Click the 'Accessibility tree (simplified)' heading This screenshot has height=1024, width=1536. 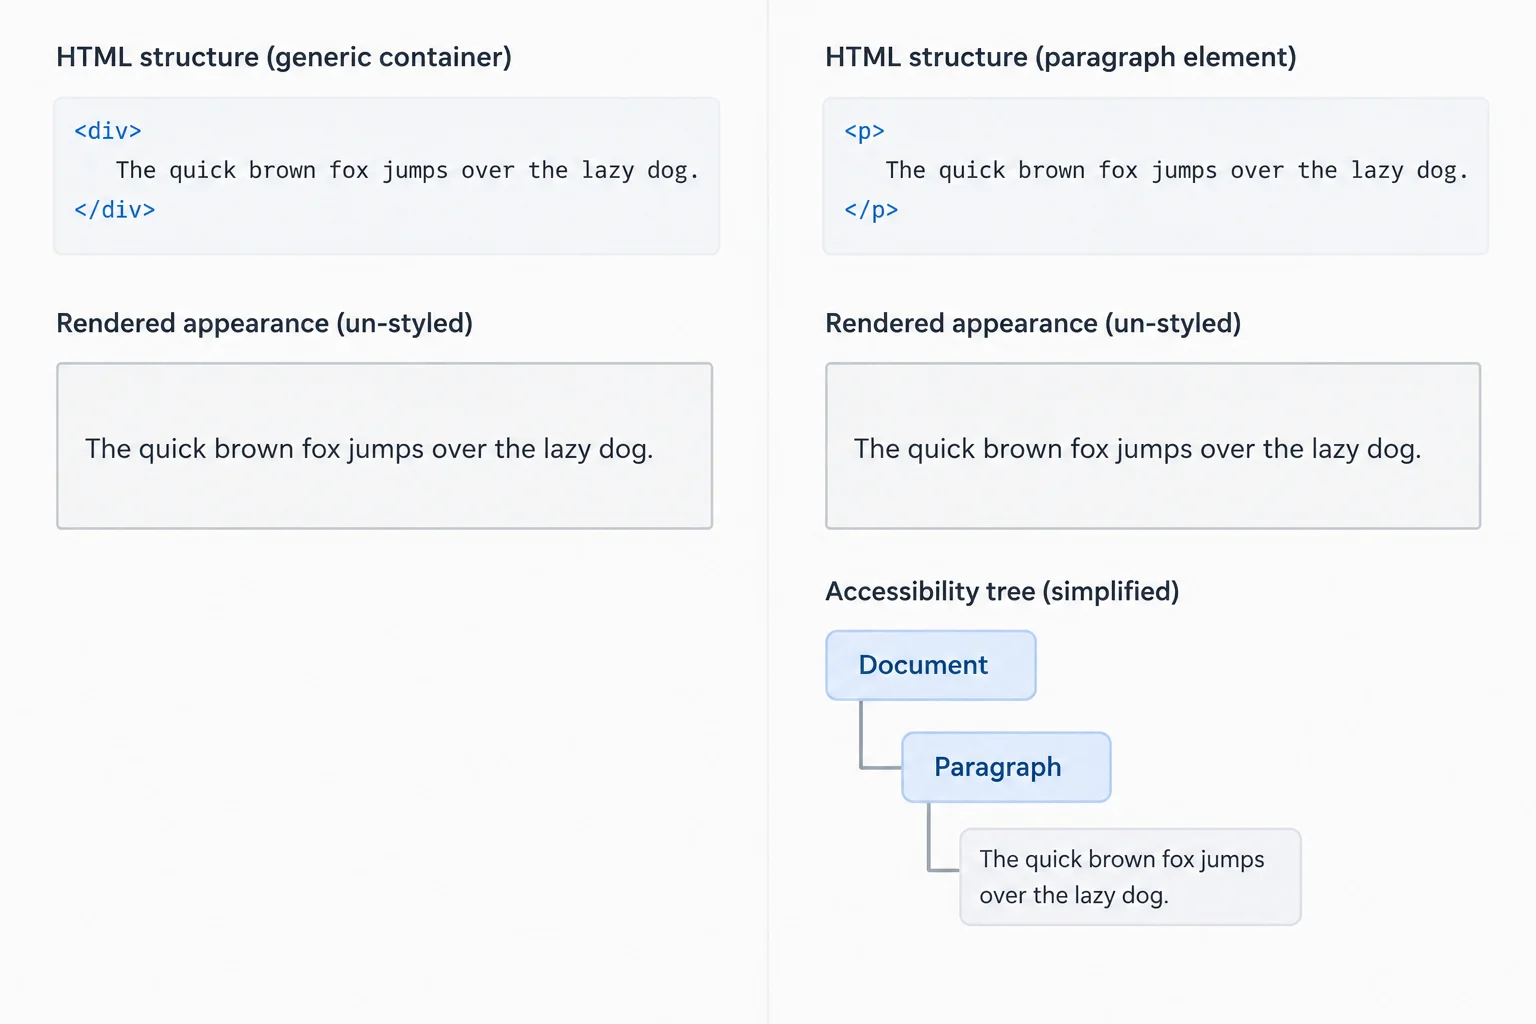[1002, 591]
